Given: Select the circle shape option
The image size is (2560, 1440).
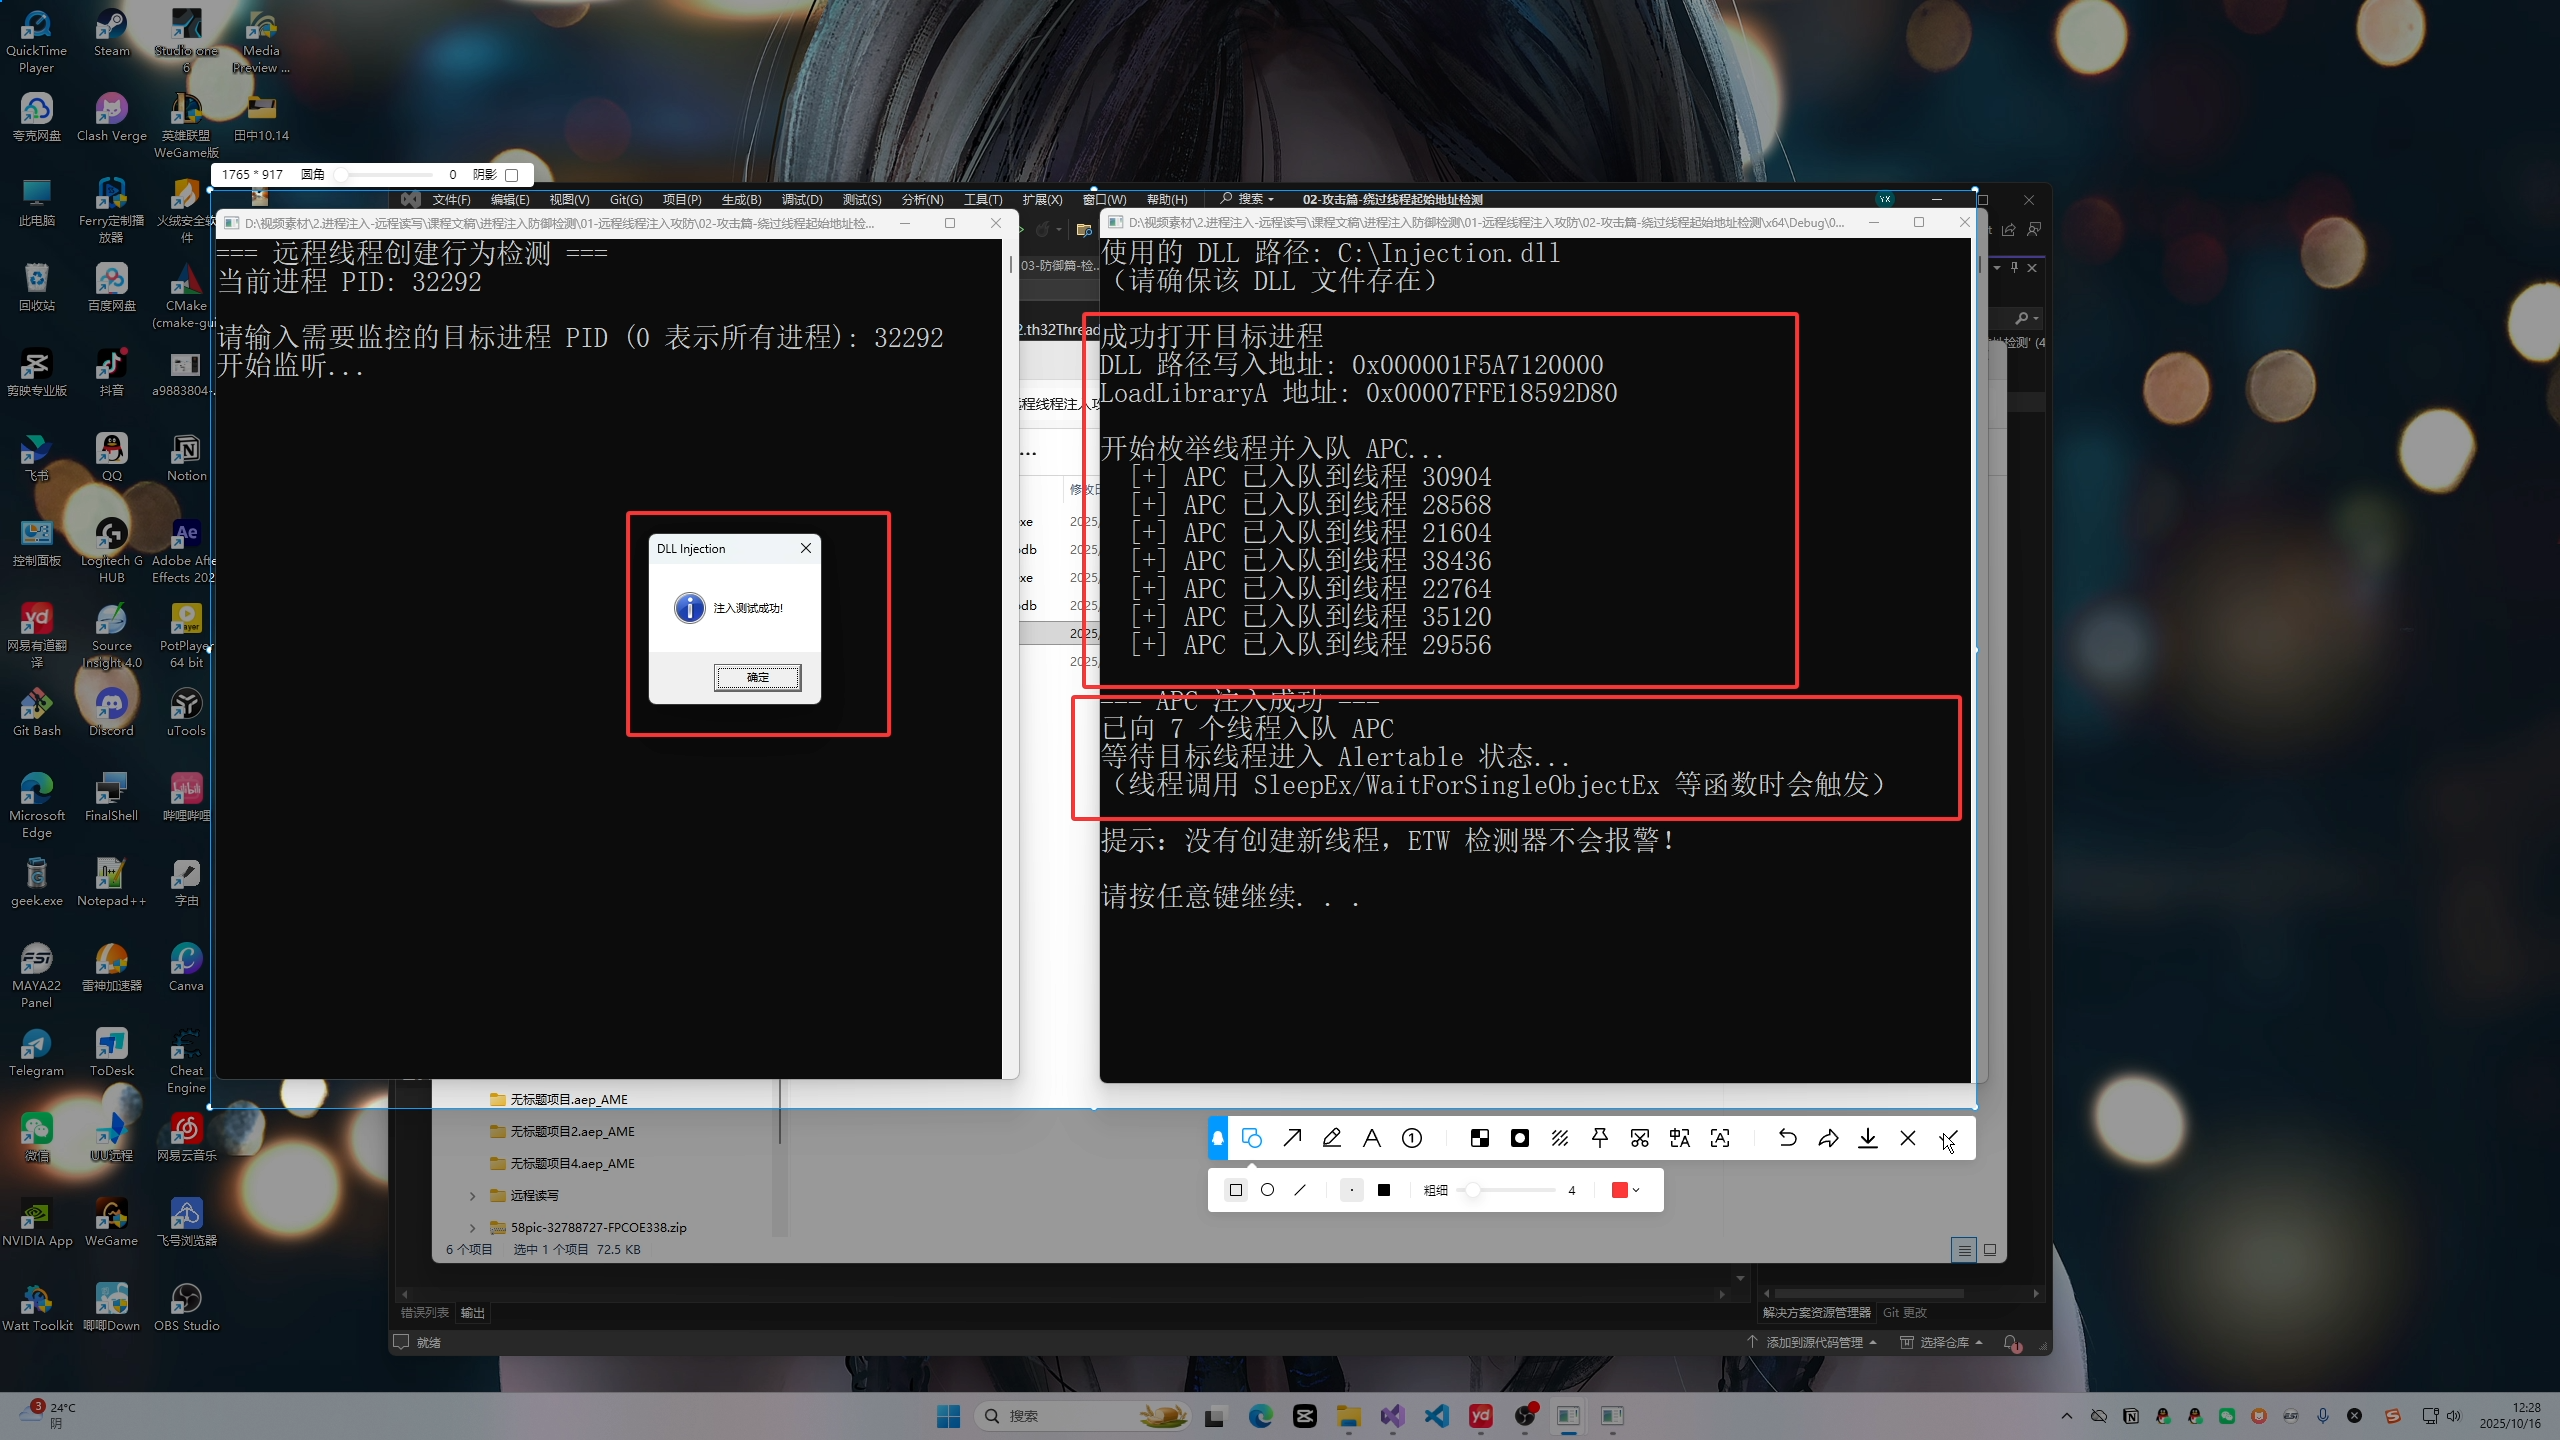Looking at the screenshot, I should point(1268,1190).
